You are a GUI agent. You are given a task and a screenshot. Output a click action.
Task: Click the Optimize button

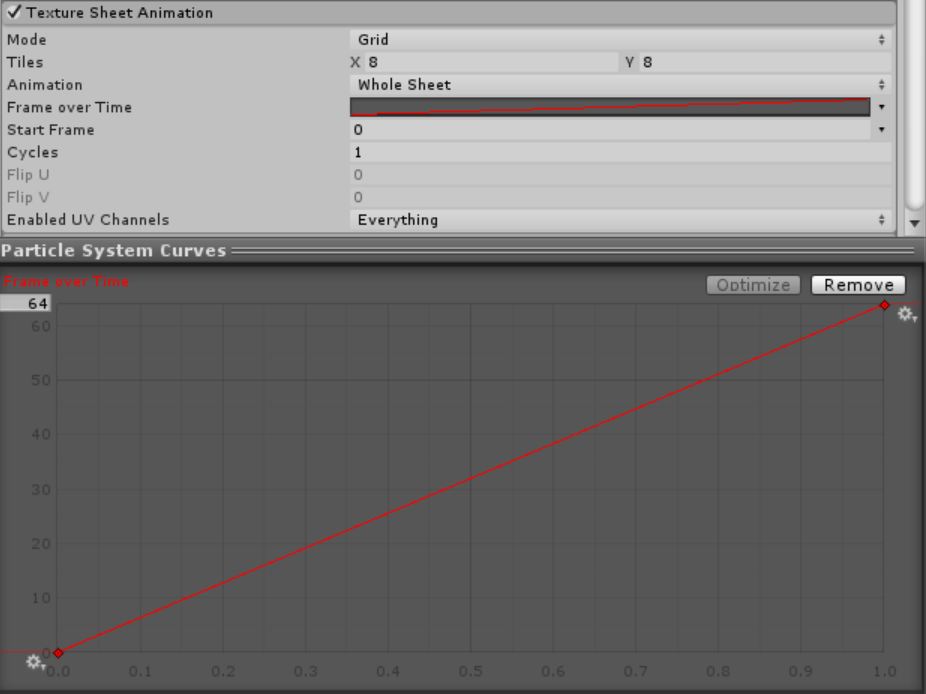point(753,285)
